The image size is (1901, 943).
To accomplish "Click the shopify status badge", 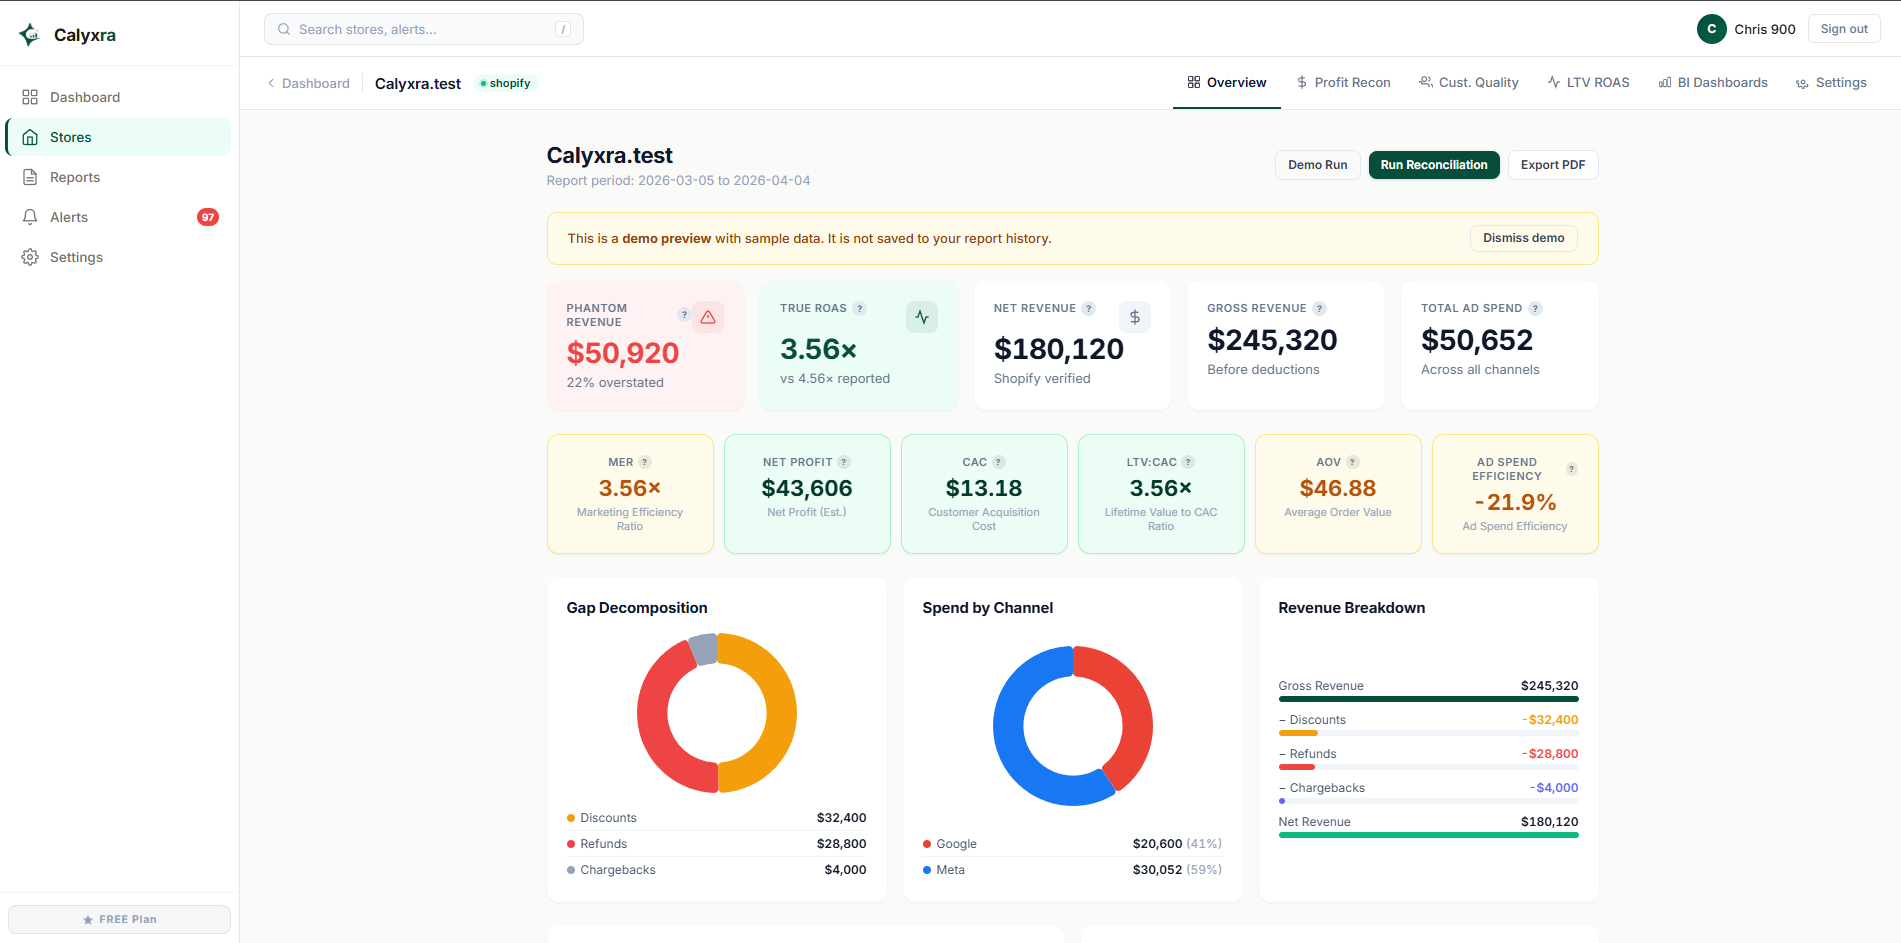I will [x=505, y=83].
